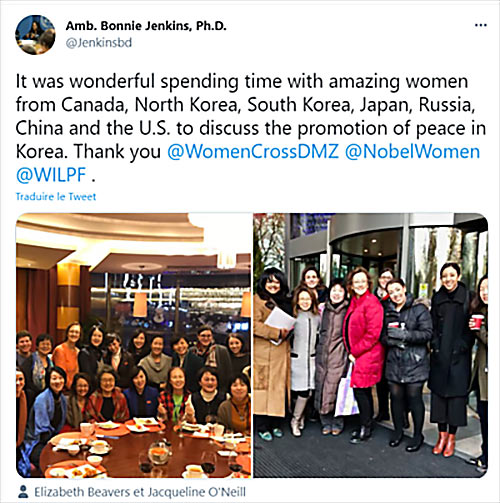Open the @WomenCrossDMZ mention
Screen dimensions: 500x503
253,152
